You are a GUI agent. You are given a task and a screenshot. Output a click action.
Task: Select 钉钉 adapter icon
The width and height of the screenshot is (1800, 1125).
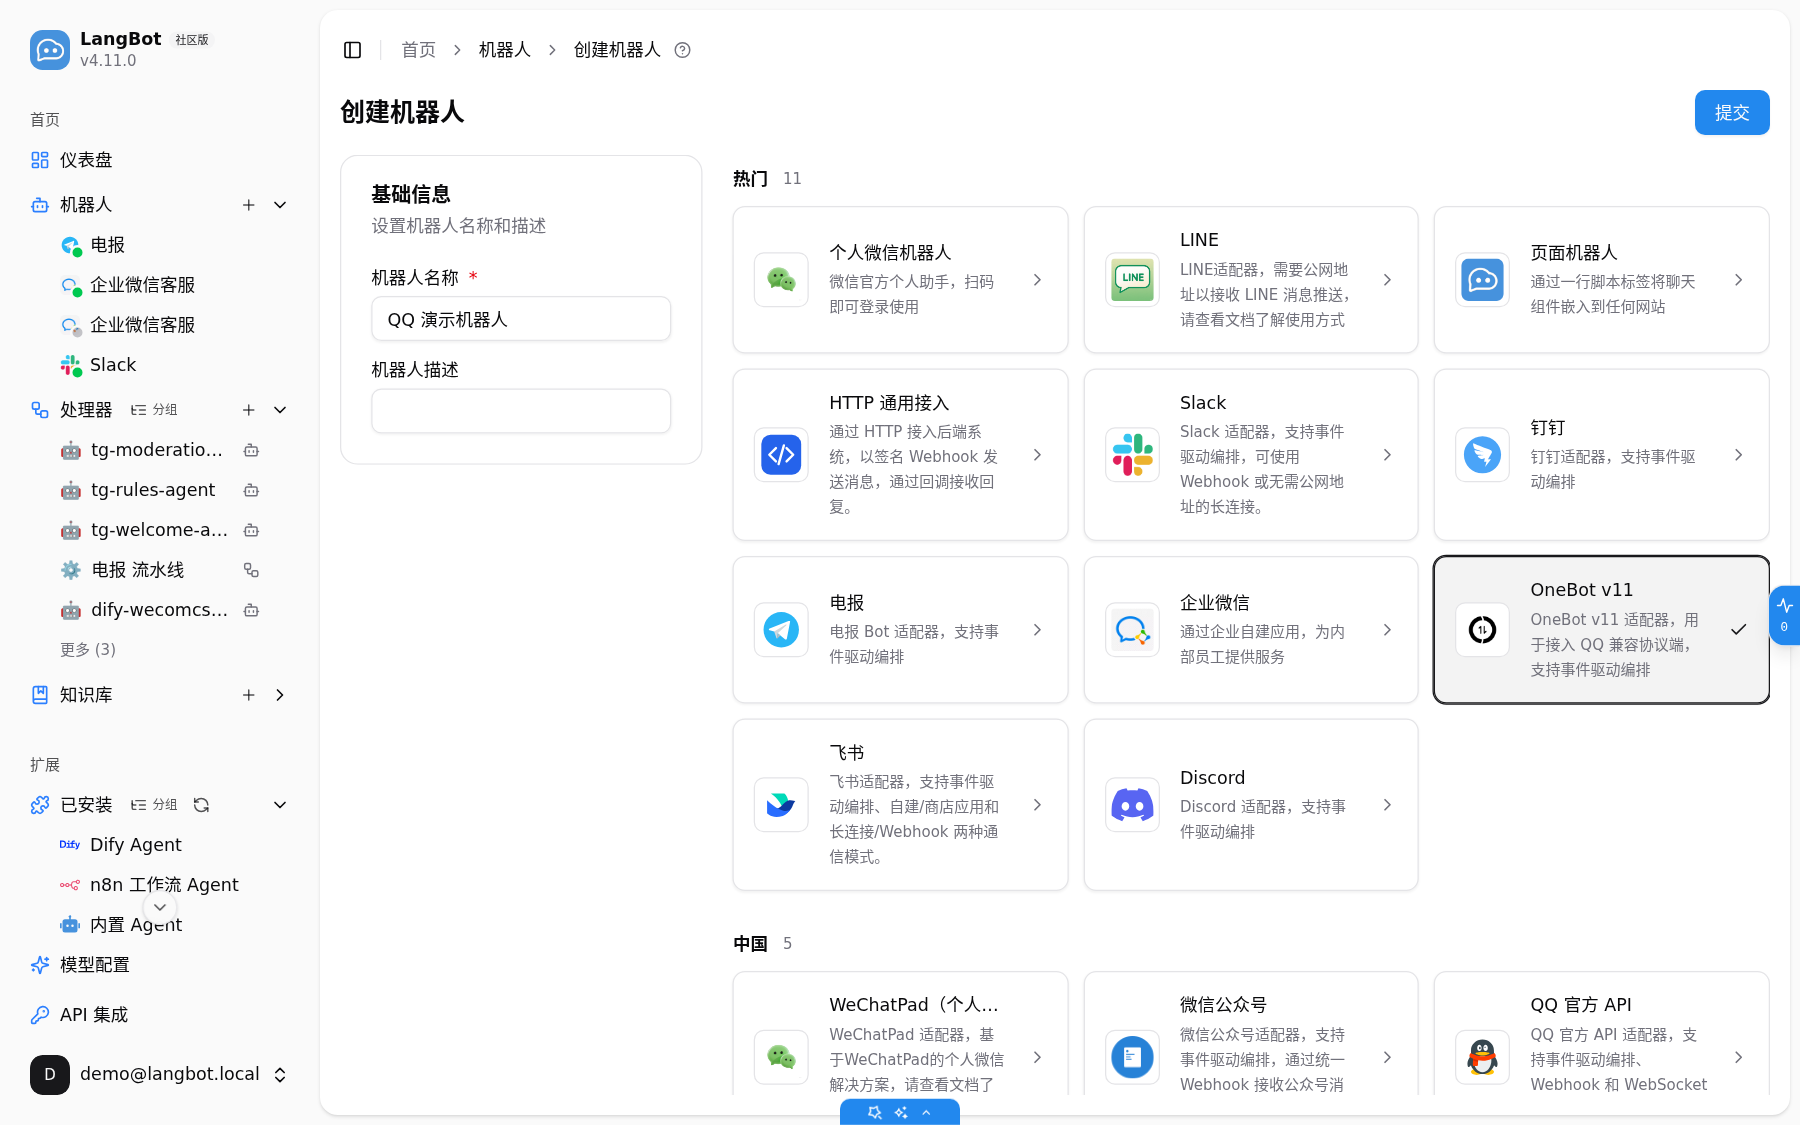[x=1482, y=455]
